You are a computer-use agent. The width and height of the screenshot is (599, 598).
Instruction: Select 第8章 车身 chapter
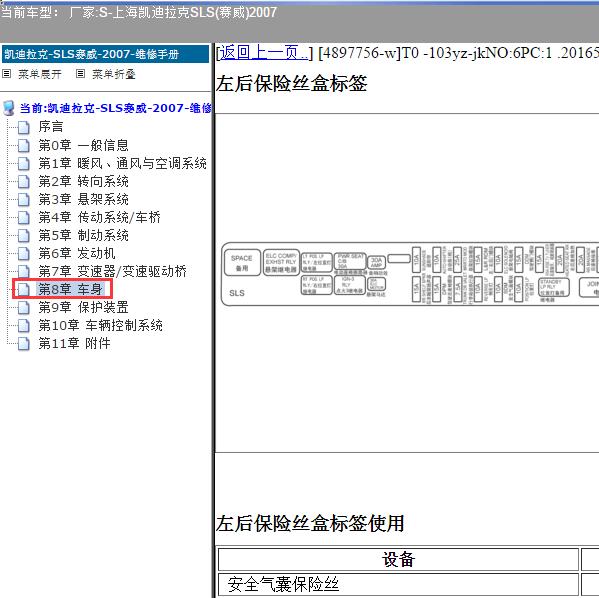point(70,289)
